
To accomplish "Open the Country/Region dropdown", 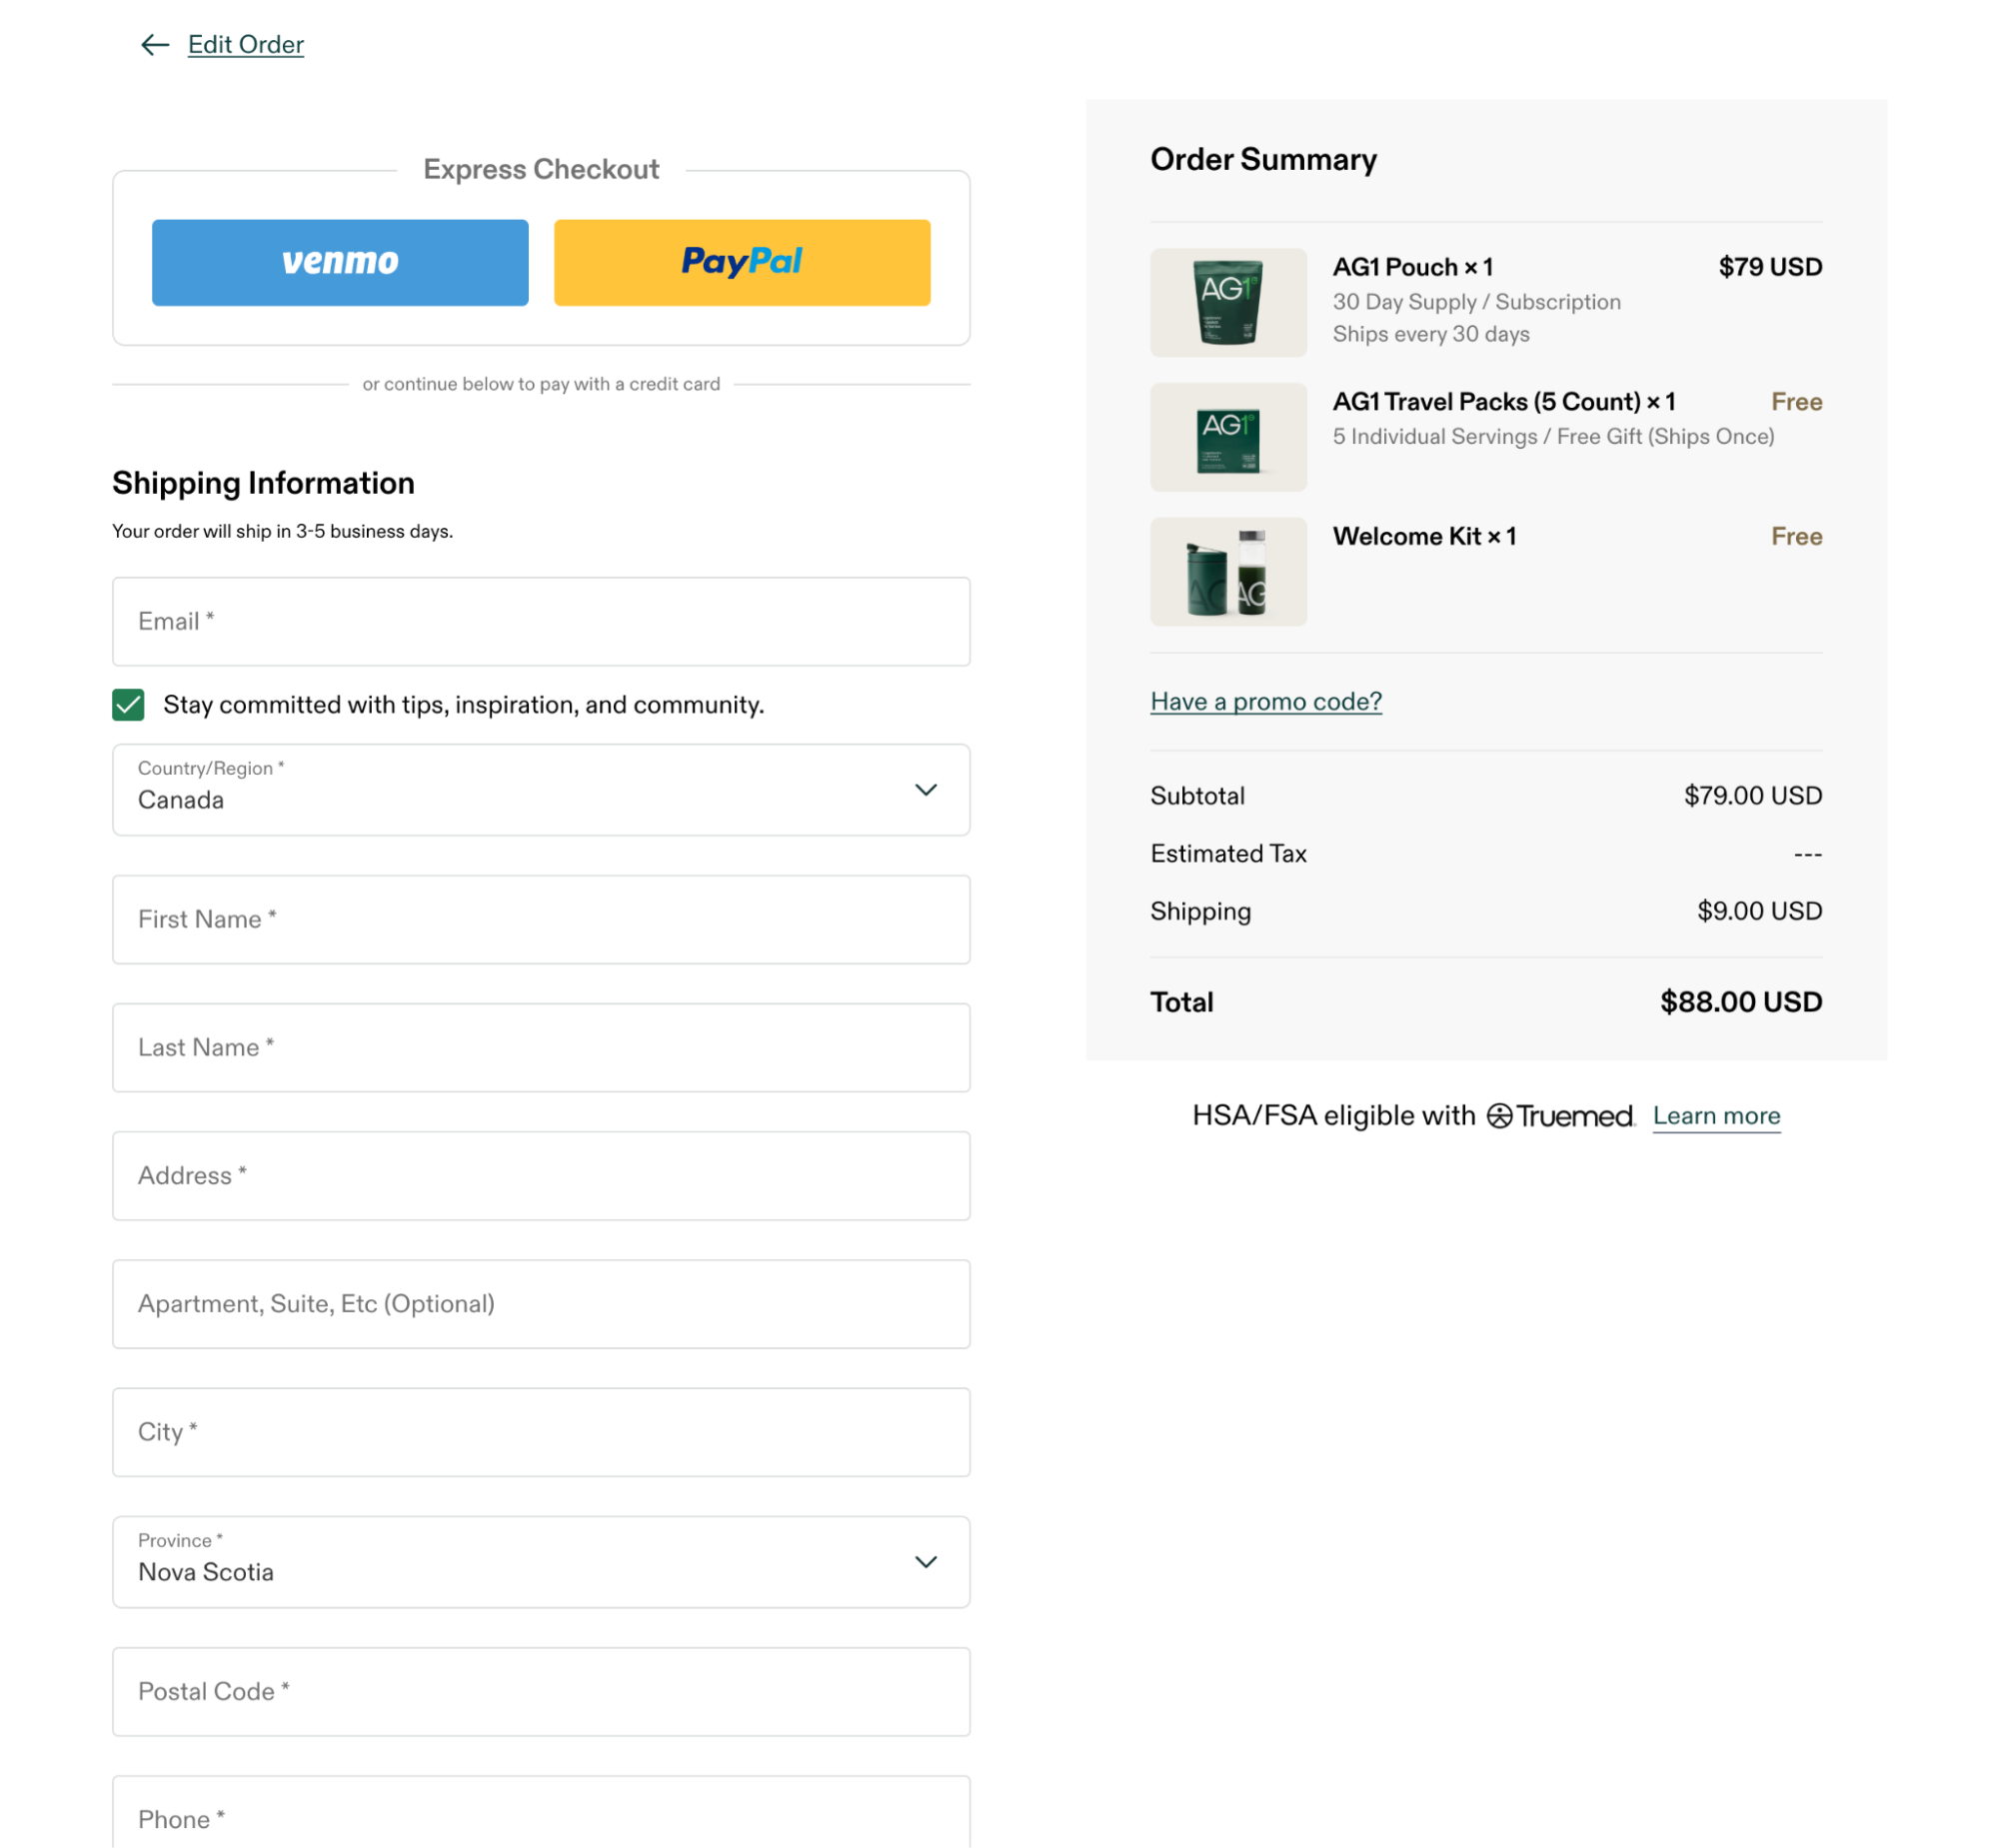I will [541, 789].
